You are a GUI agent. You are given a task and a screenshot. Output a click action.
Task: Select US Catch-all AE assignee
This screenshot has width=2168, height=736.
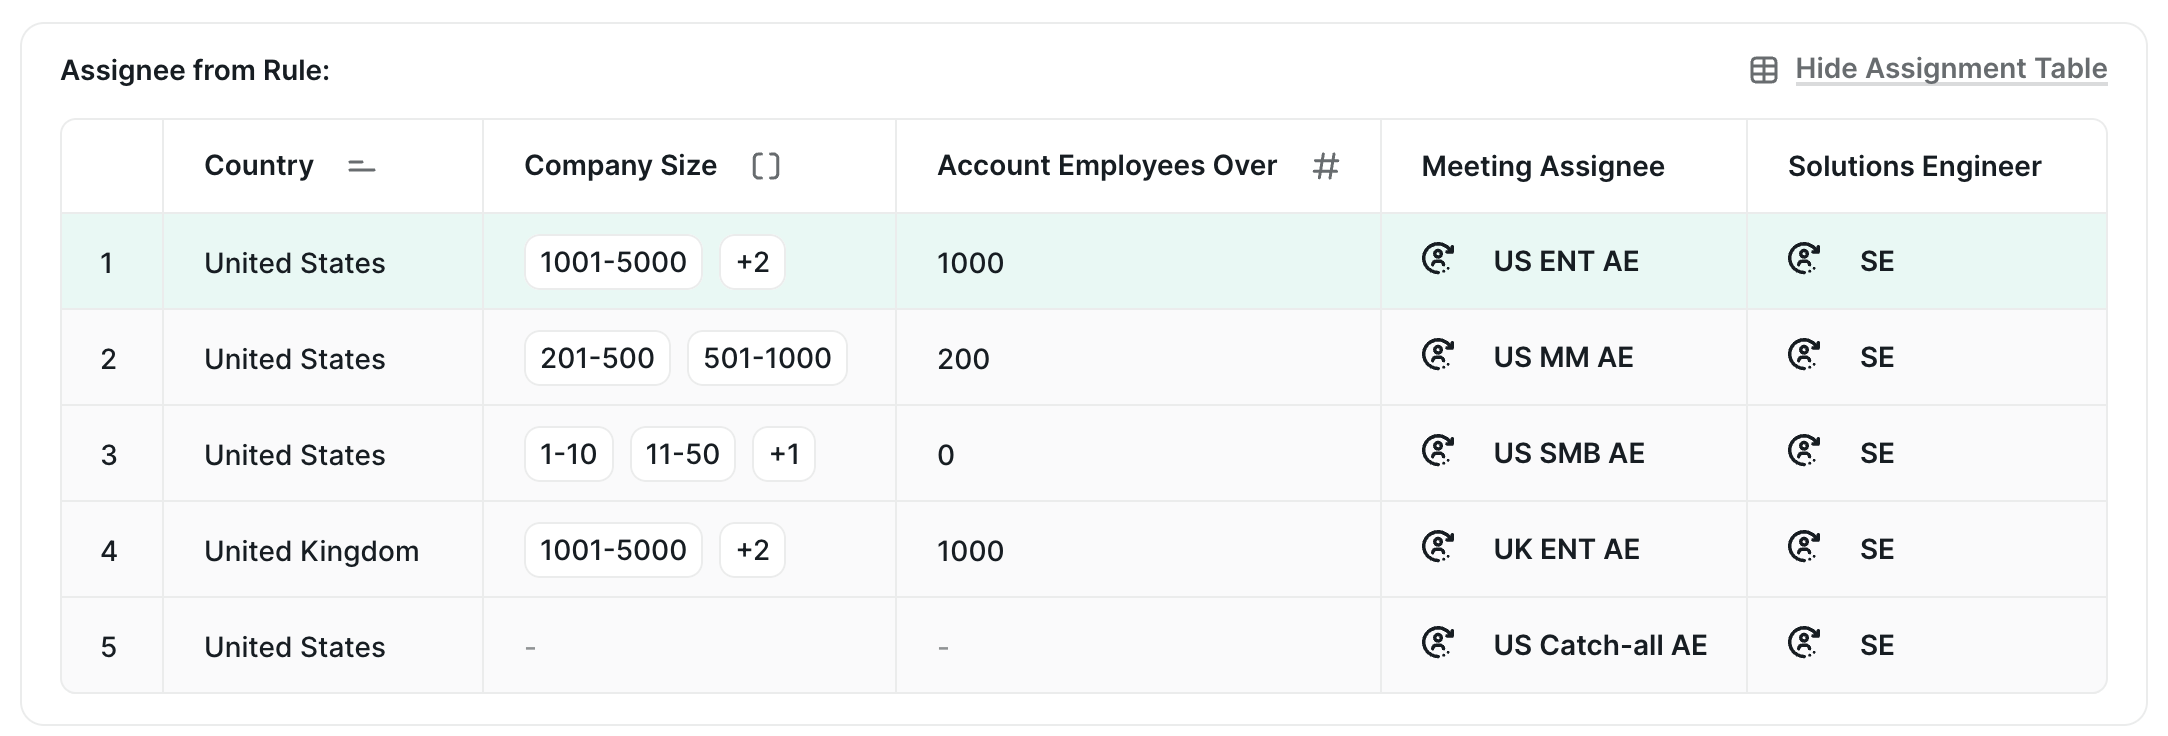click(1600, 645)
